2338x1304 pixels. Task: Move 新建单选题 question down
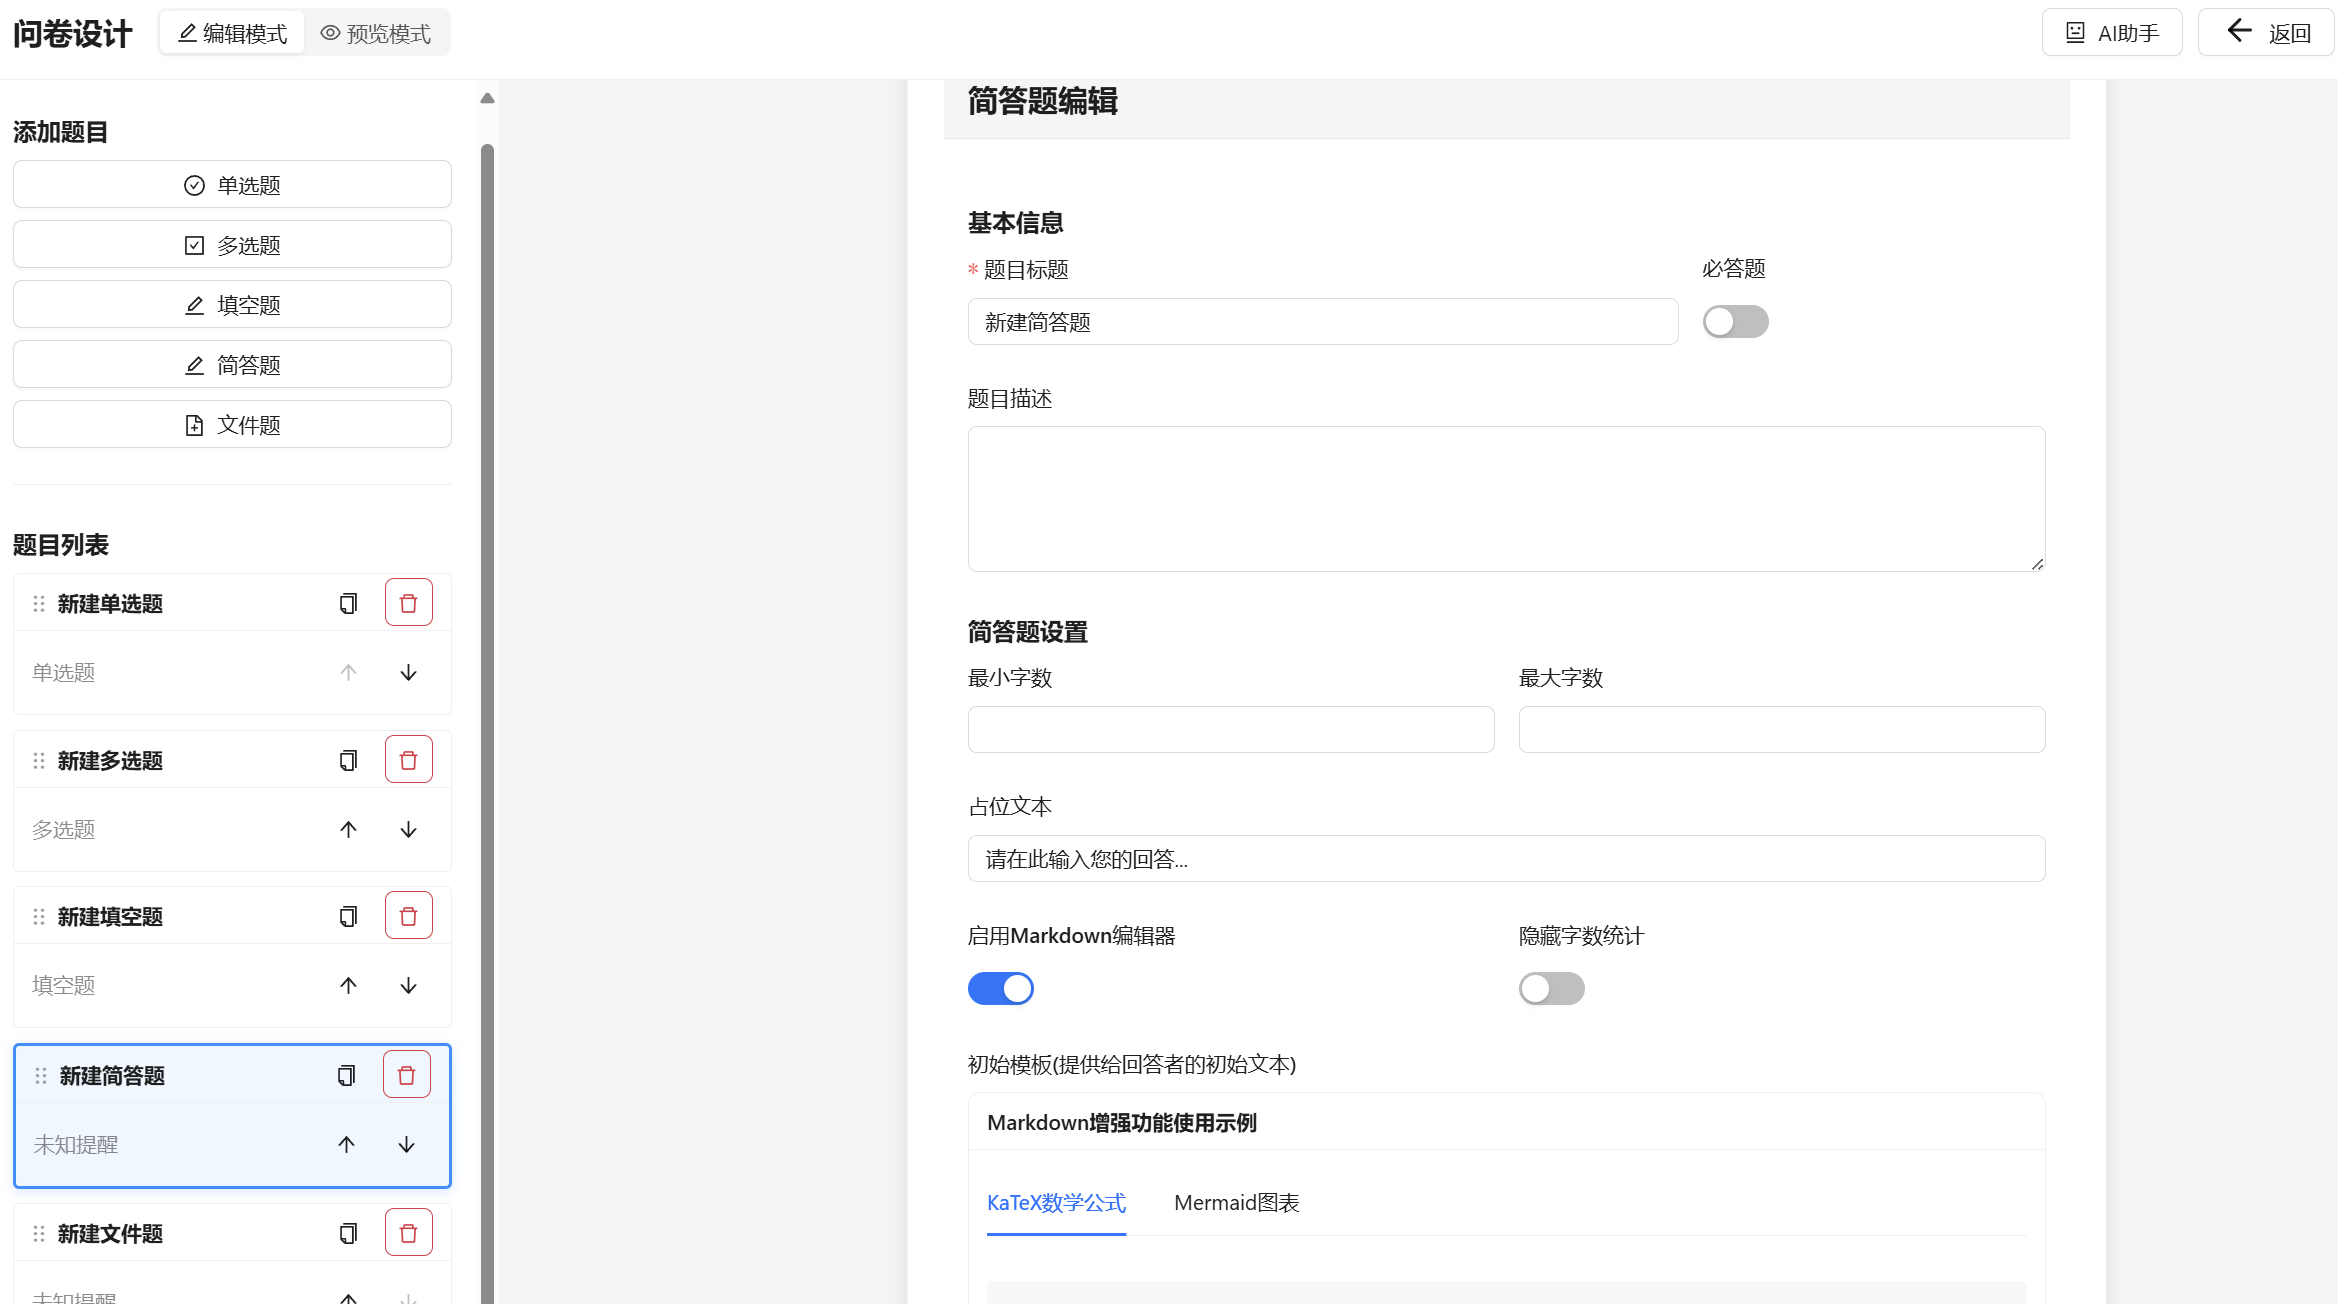[408, 673]
